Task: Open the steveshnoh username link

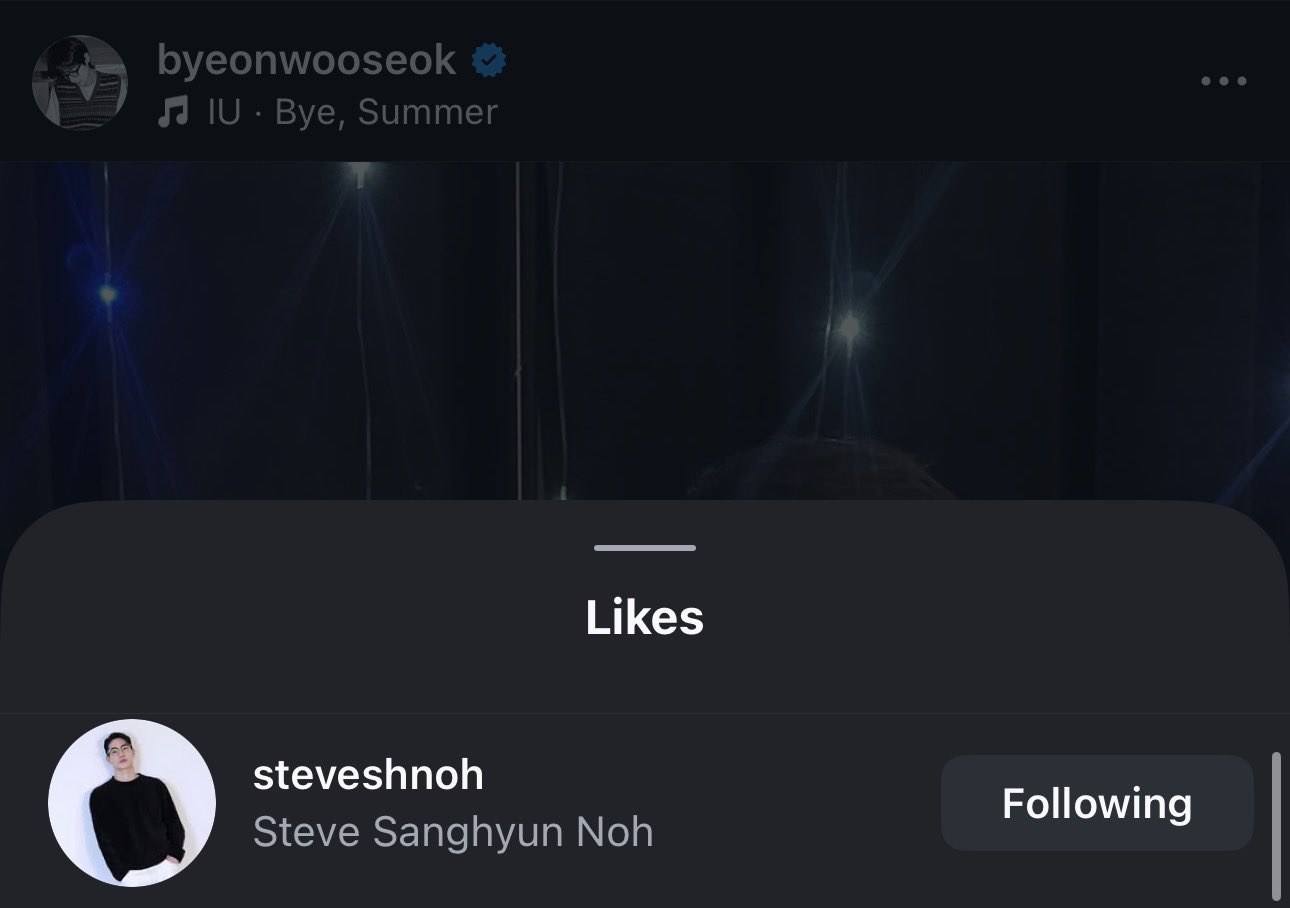Action: (x=368, y=775)
